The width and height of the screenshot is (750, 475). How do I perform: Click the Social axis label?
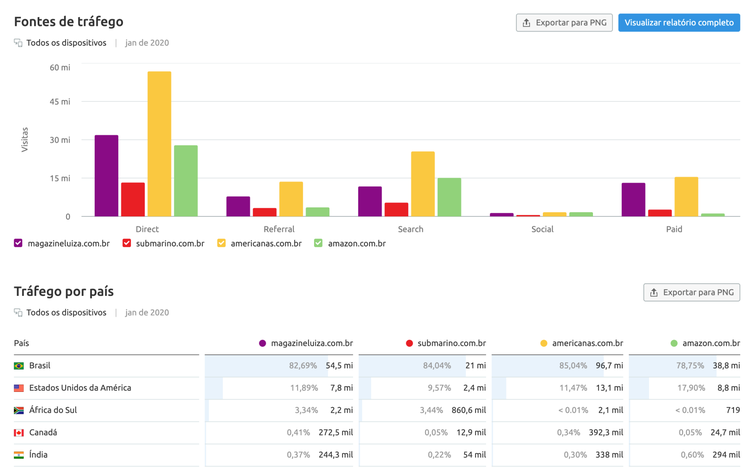tap(542, 229)
